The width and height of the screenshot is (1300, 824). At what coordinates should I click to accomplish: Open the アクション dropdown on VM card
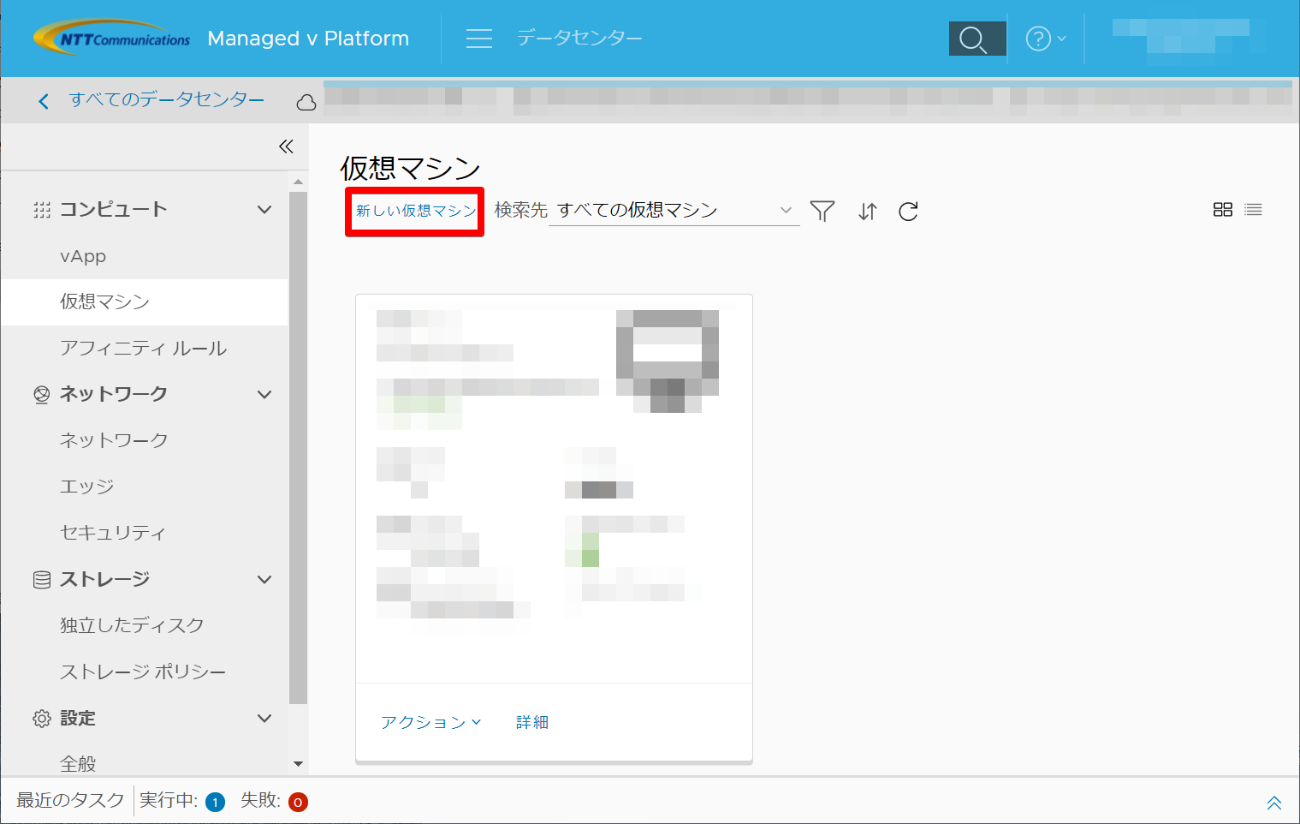[431, 722]
